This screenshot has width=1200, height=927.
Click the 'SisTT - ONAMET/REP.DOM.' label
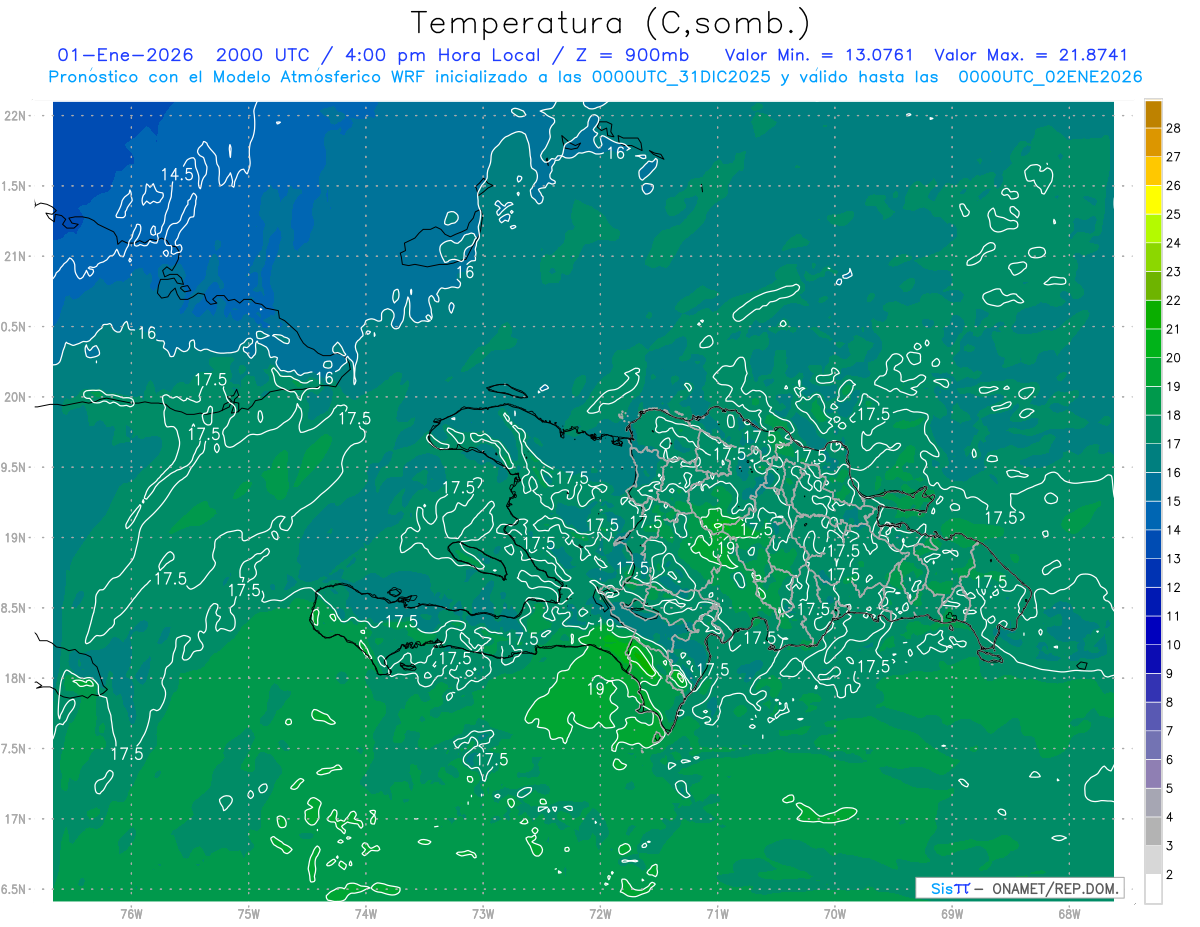pos(1020,888)
